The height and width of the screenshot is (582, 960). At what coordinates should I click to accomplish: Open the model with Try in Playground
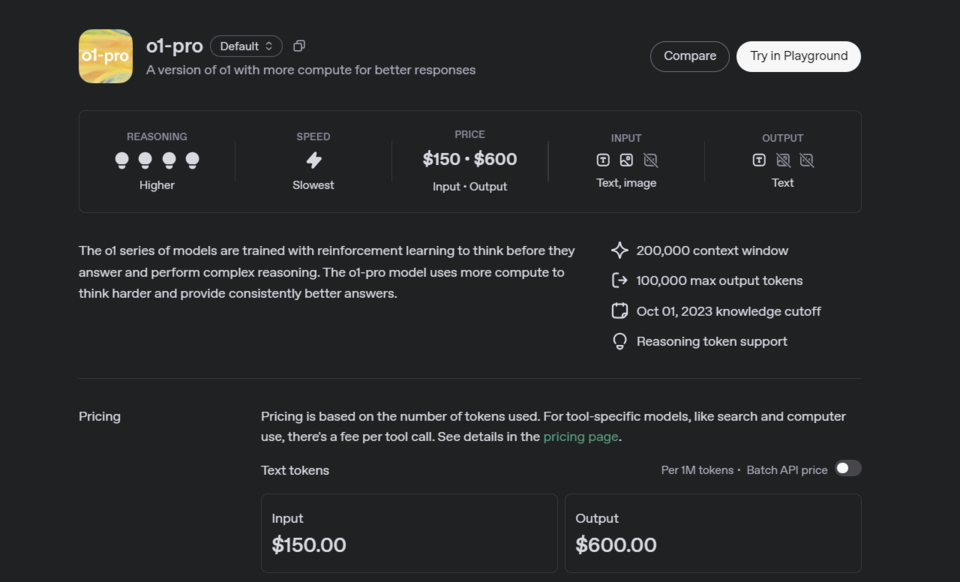point(798,56)
